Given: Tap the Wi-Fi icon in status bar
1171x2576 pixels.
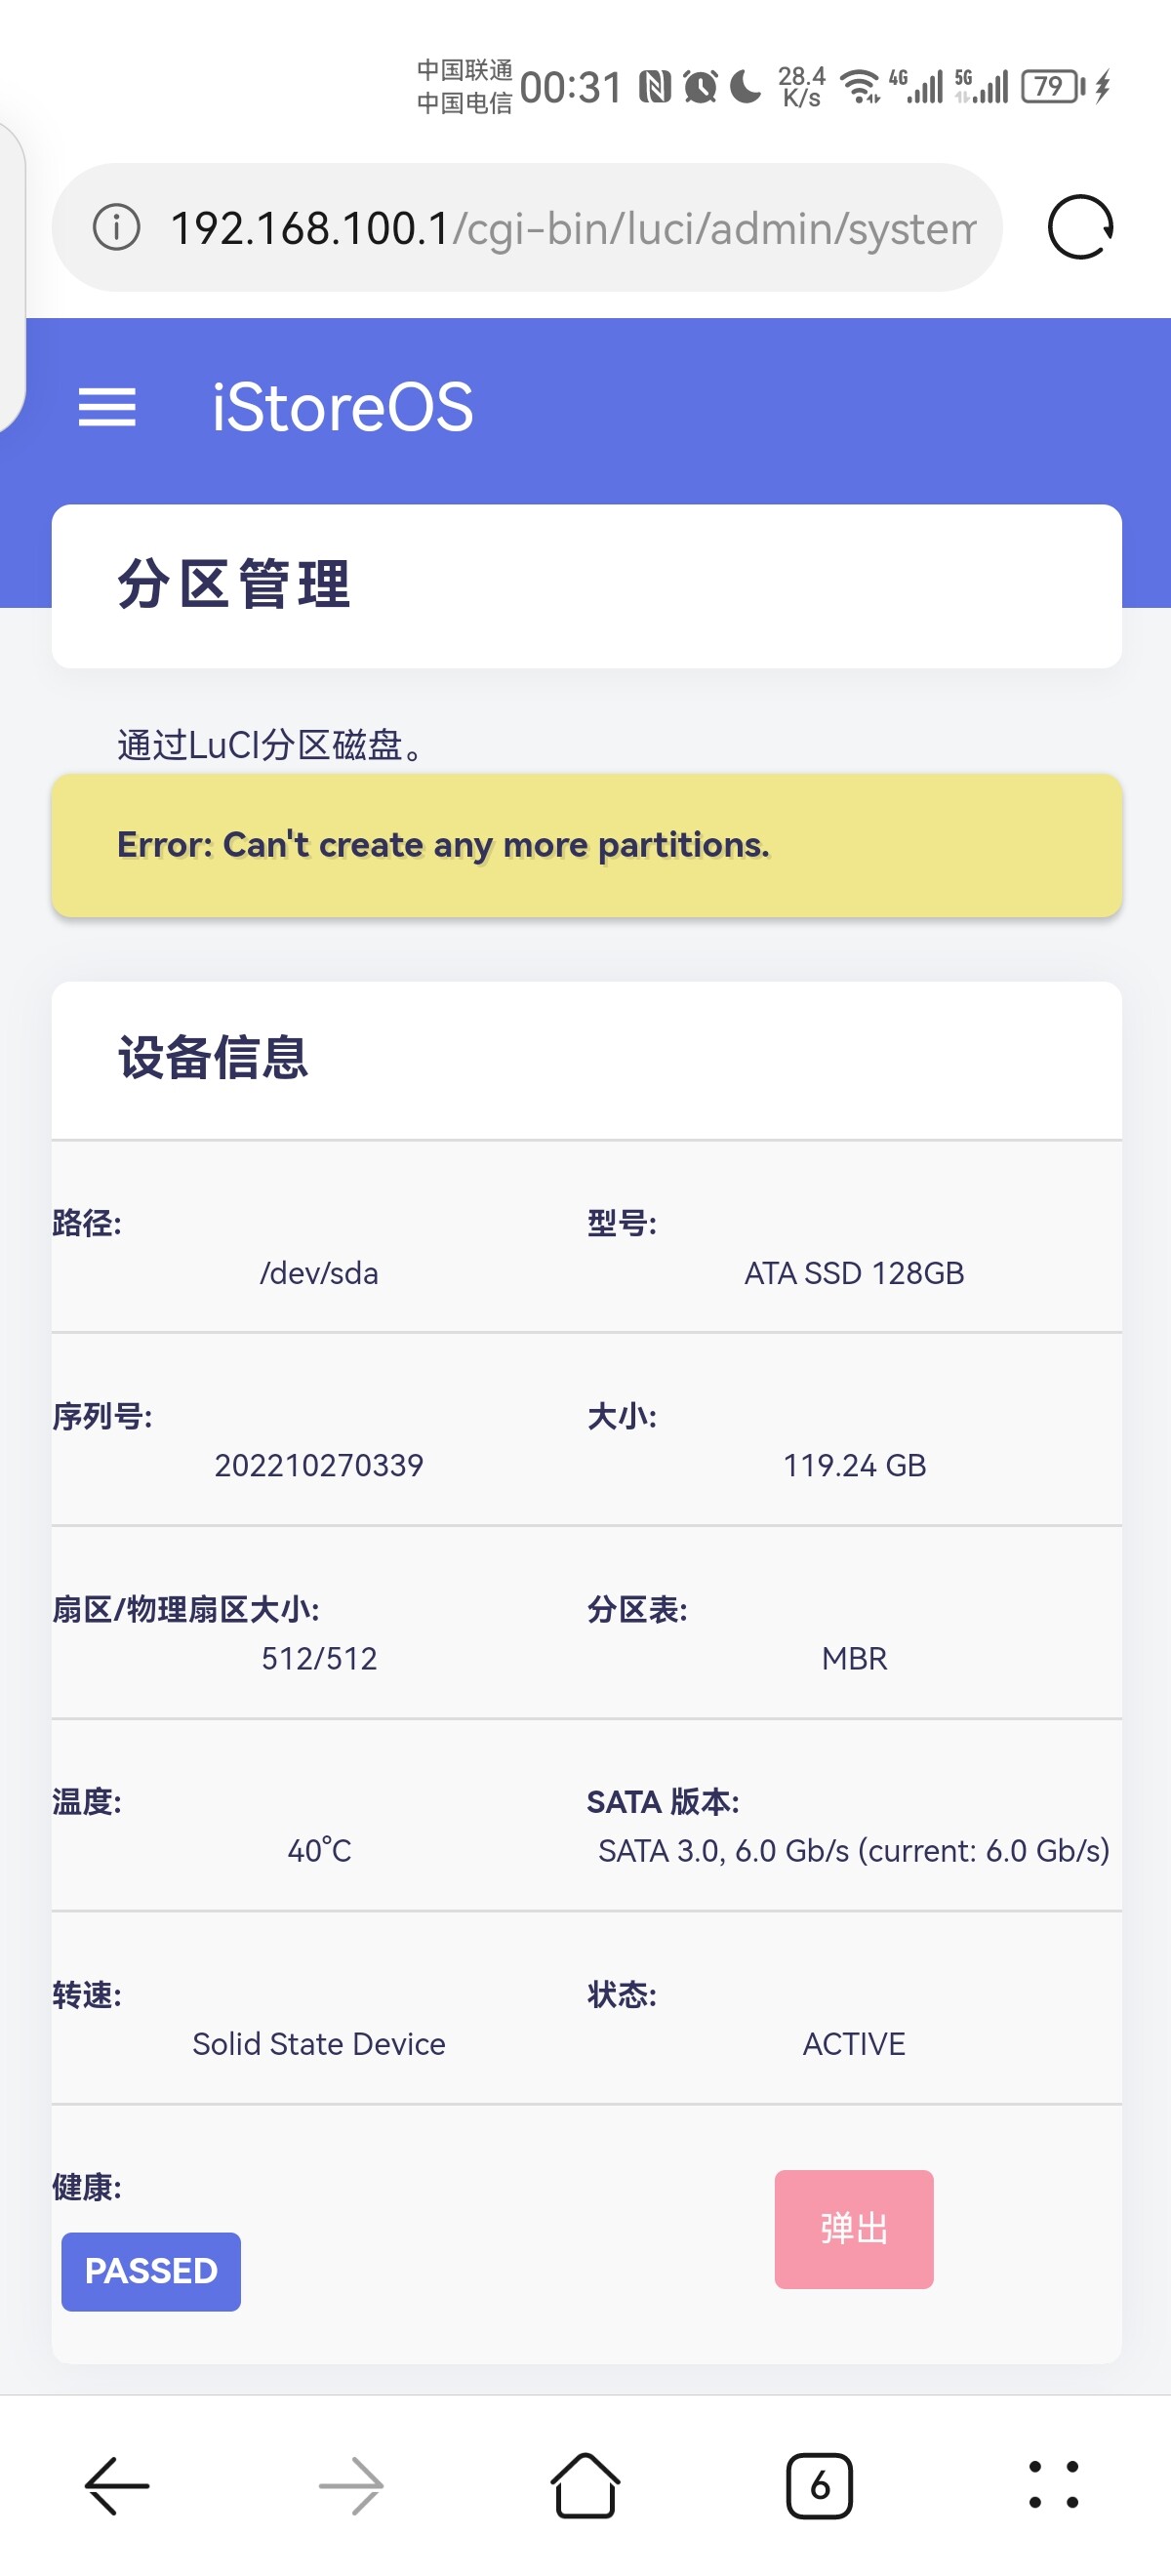Looking at the screenshot, I should 859,87.
